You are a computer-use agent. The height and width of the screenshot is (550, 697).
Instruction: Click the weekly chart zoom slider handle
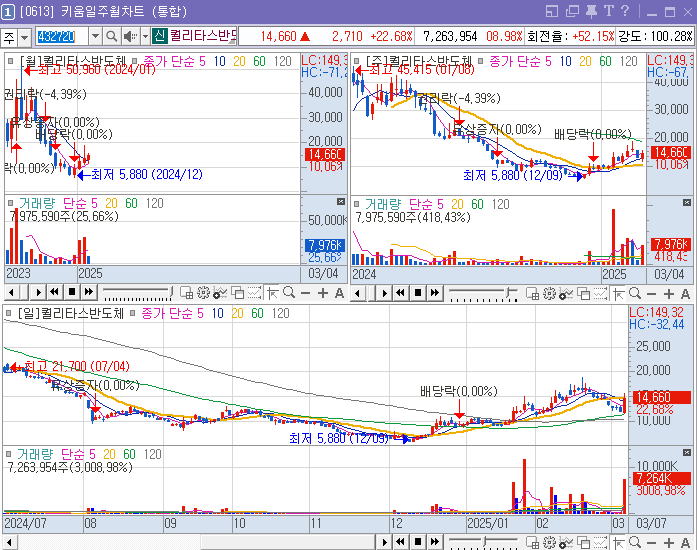(509, 293)
